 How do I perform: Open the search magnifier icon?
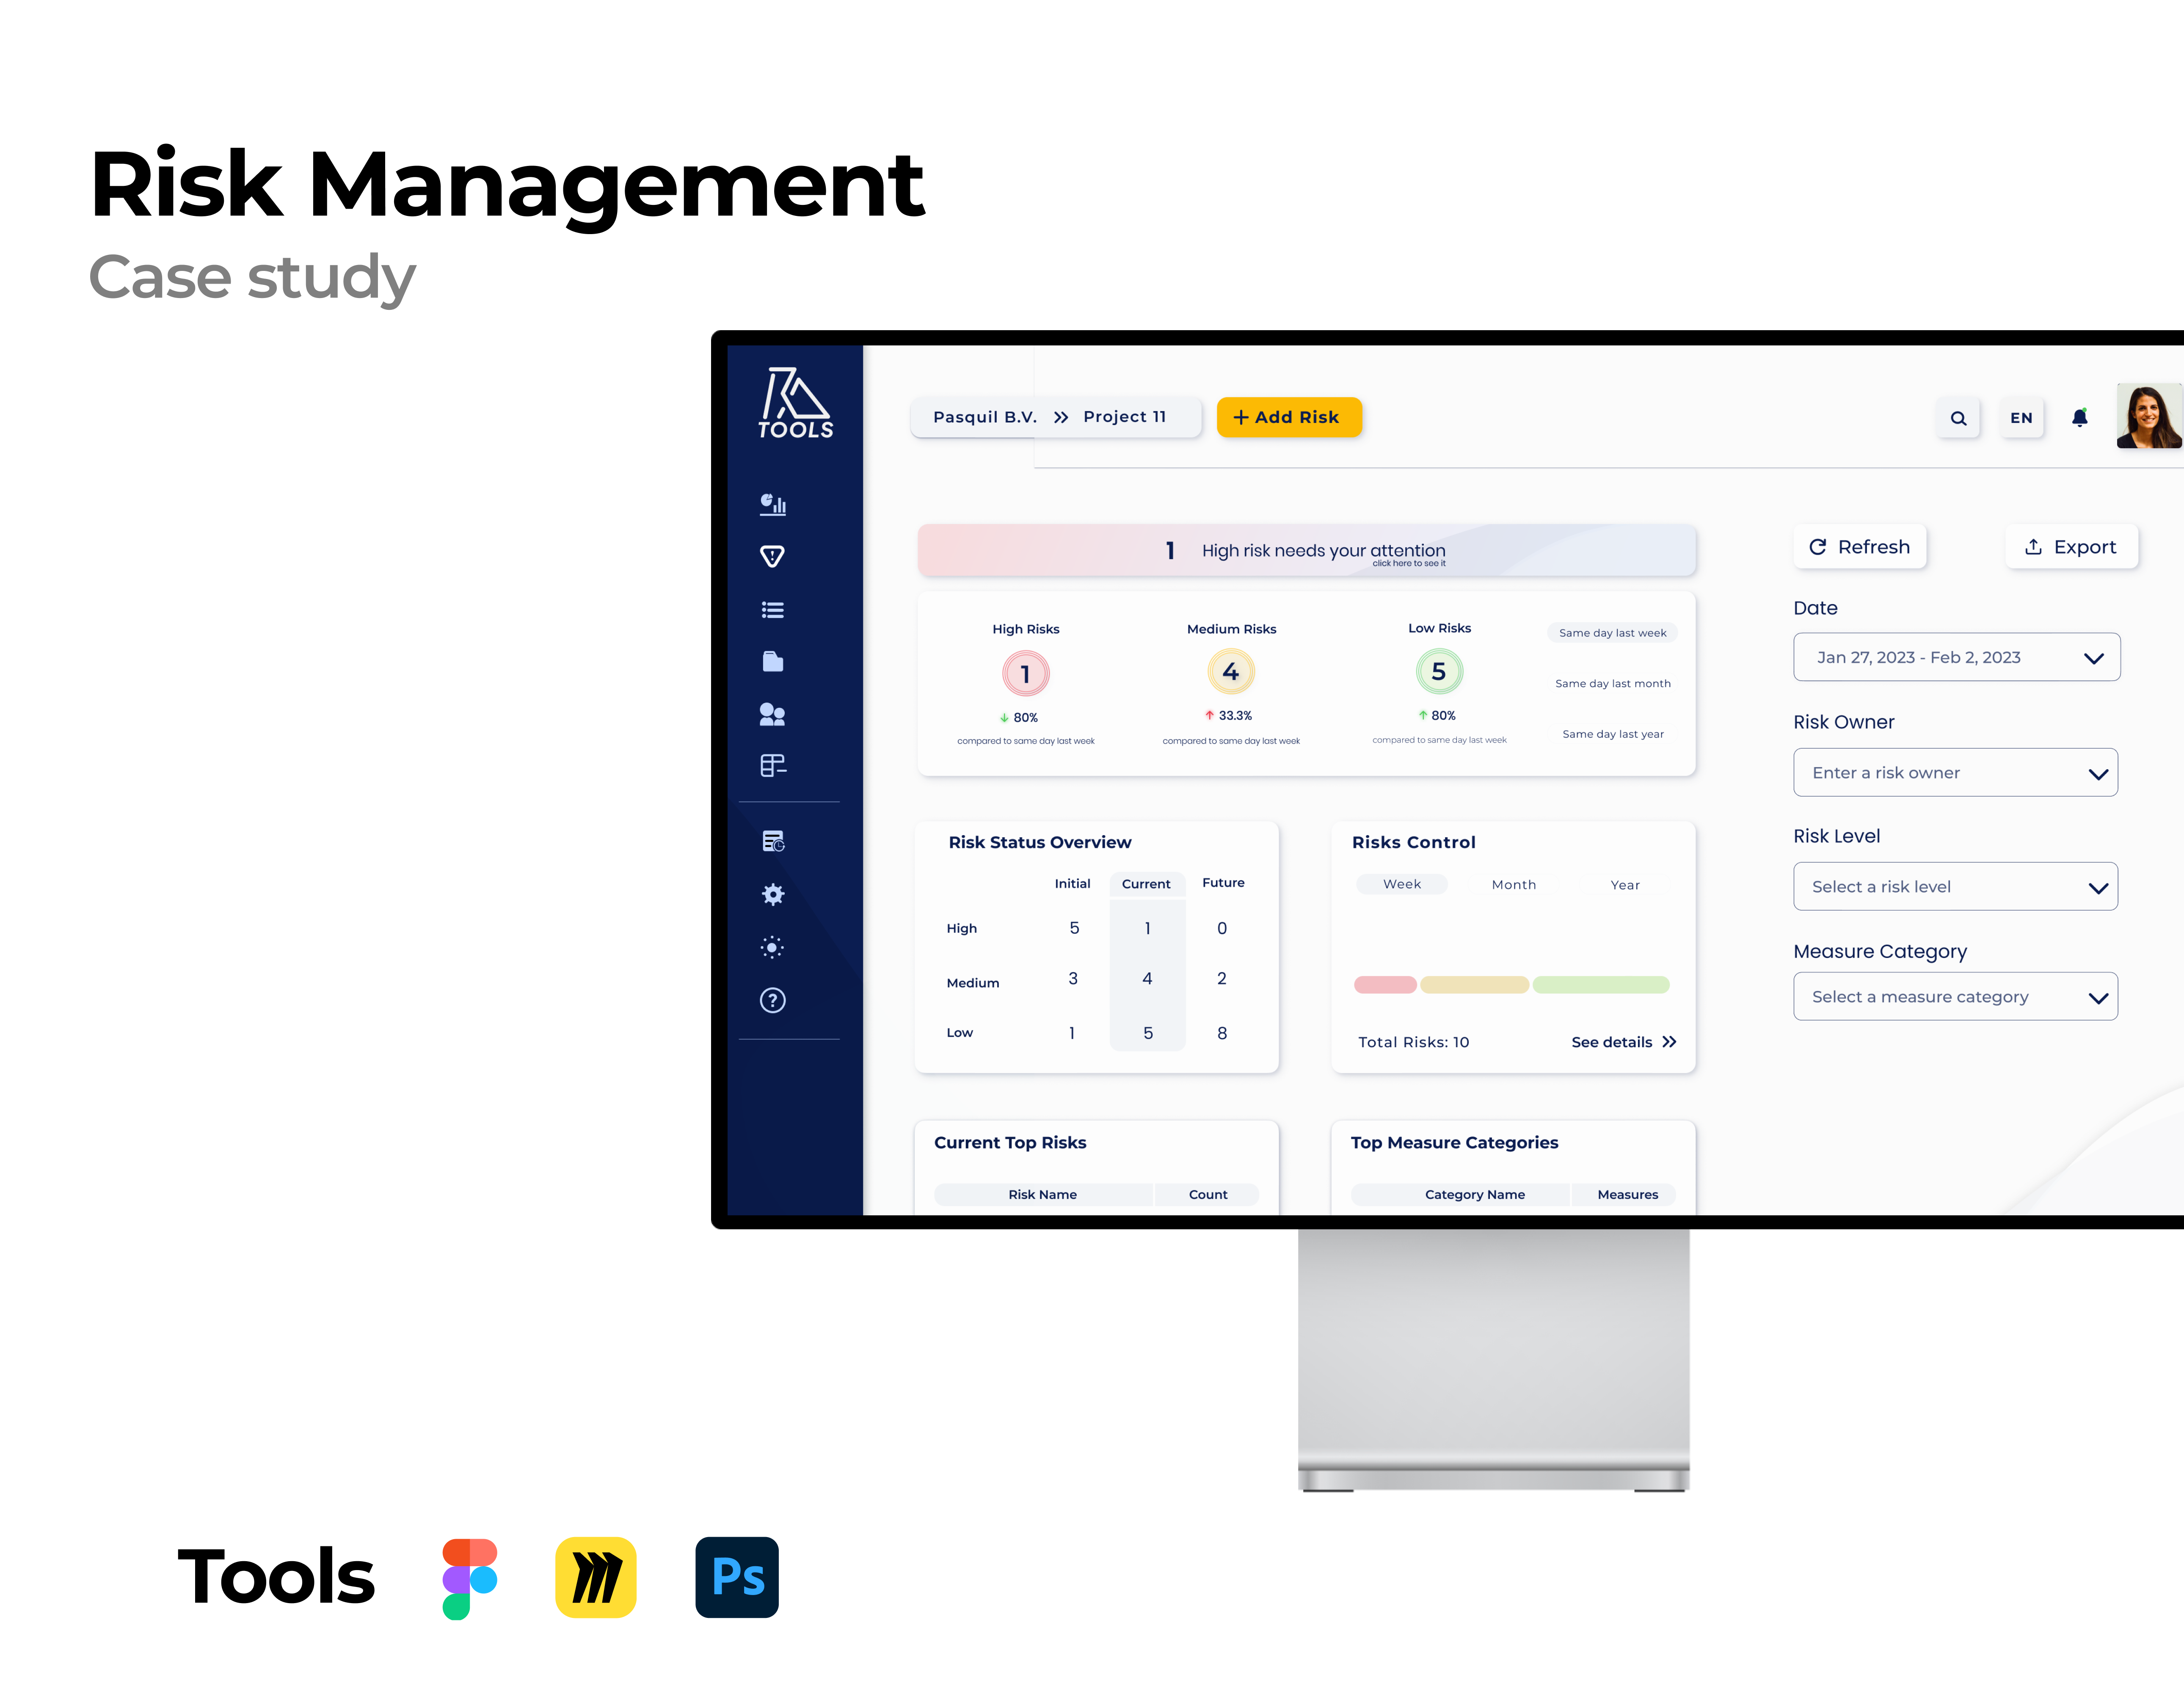(1958, 417)
